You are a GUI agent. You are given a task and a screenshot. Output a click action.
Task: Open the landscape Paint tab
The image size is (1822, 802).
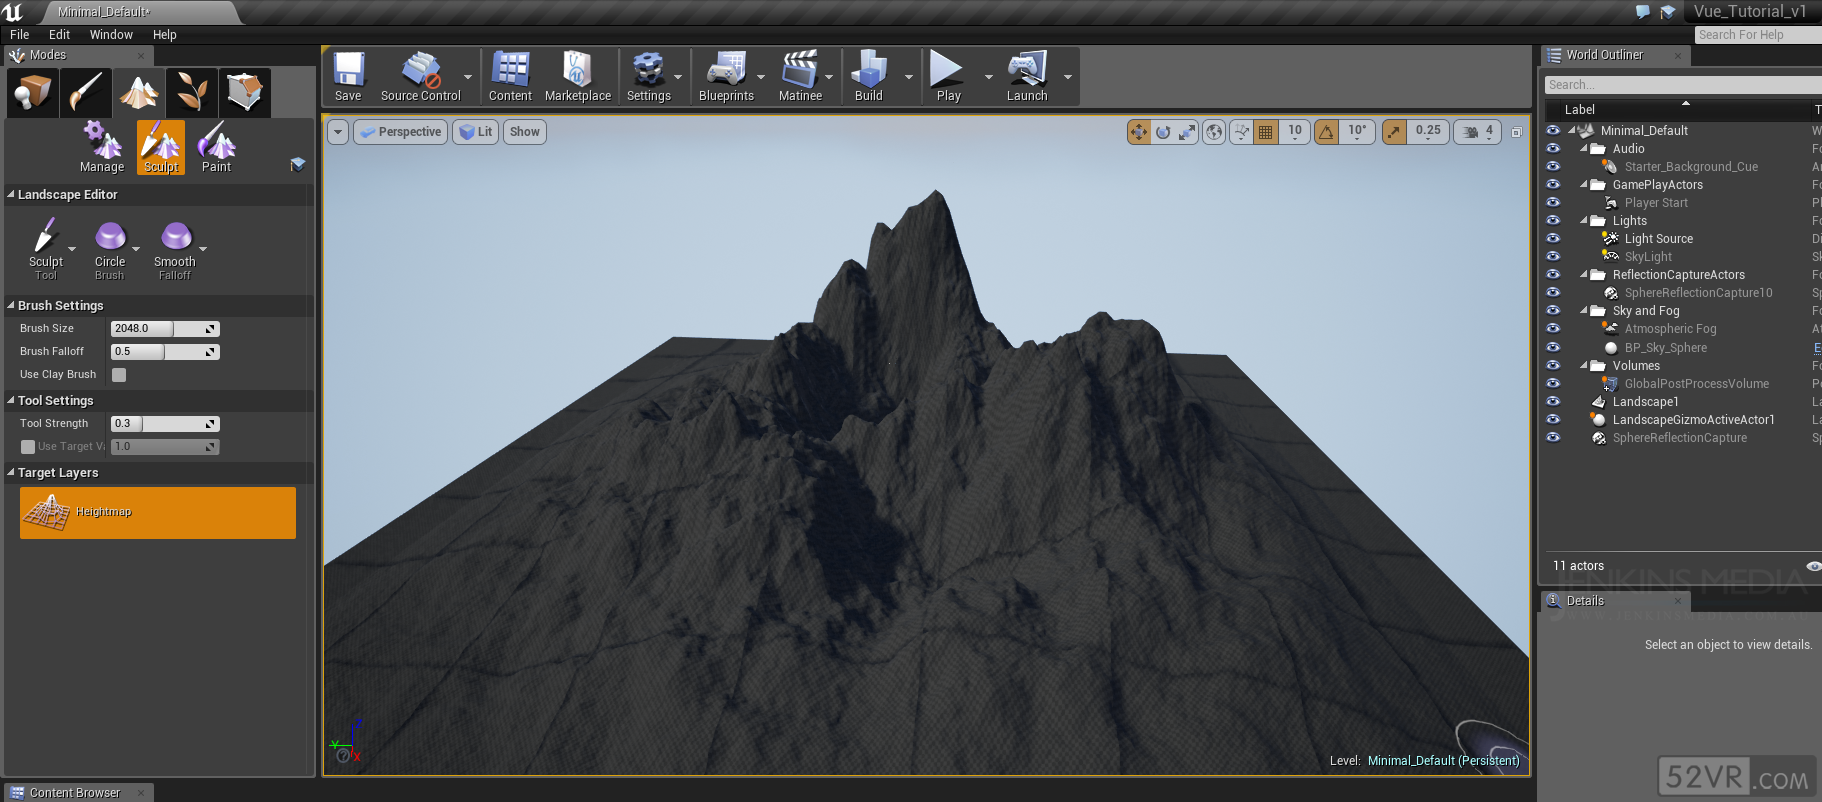tap(216, 147)
